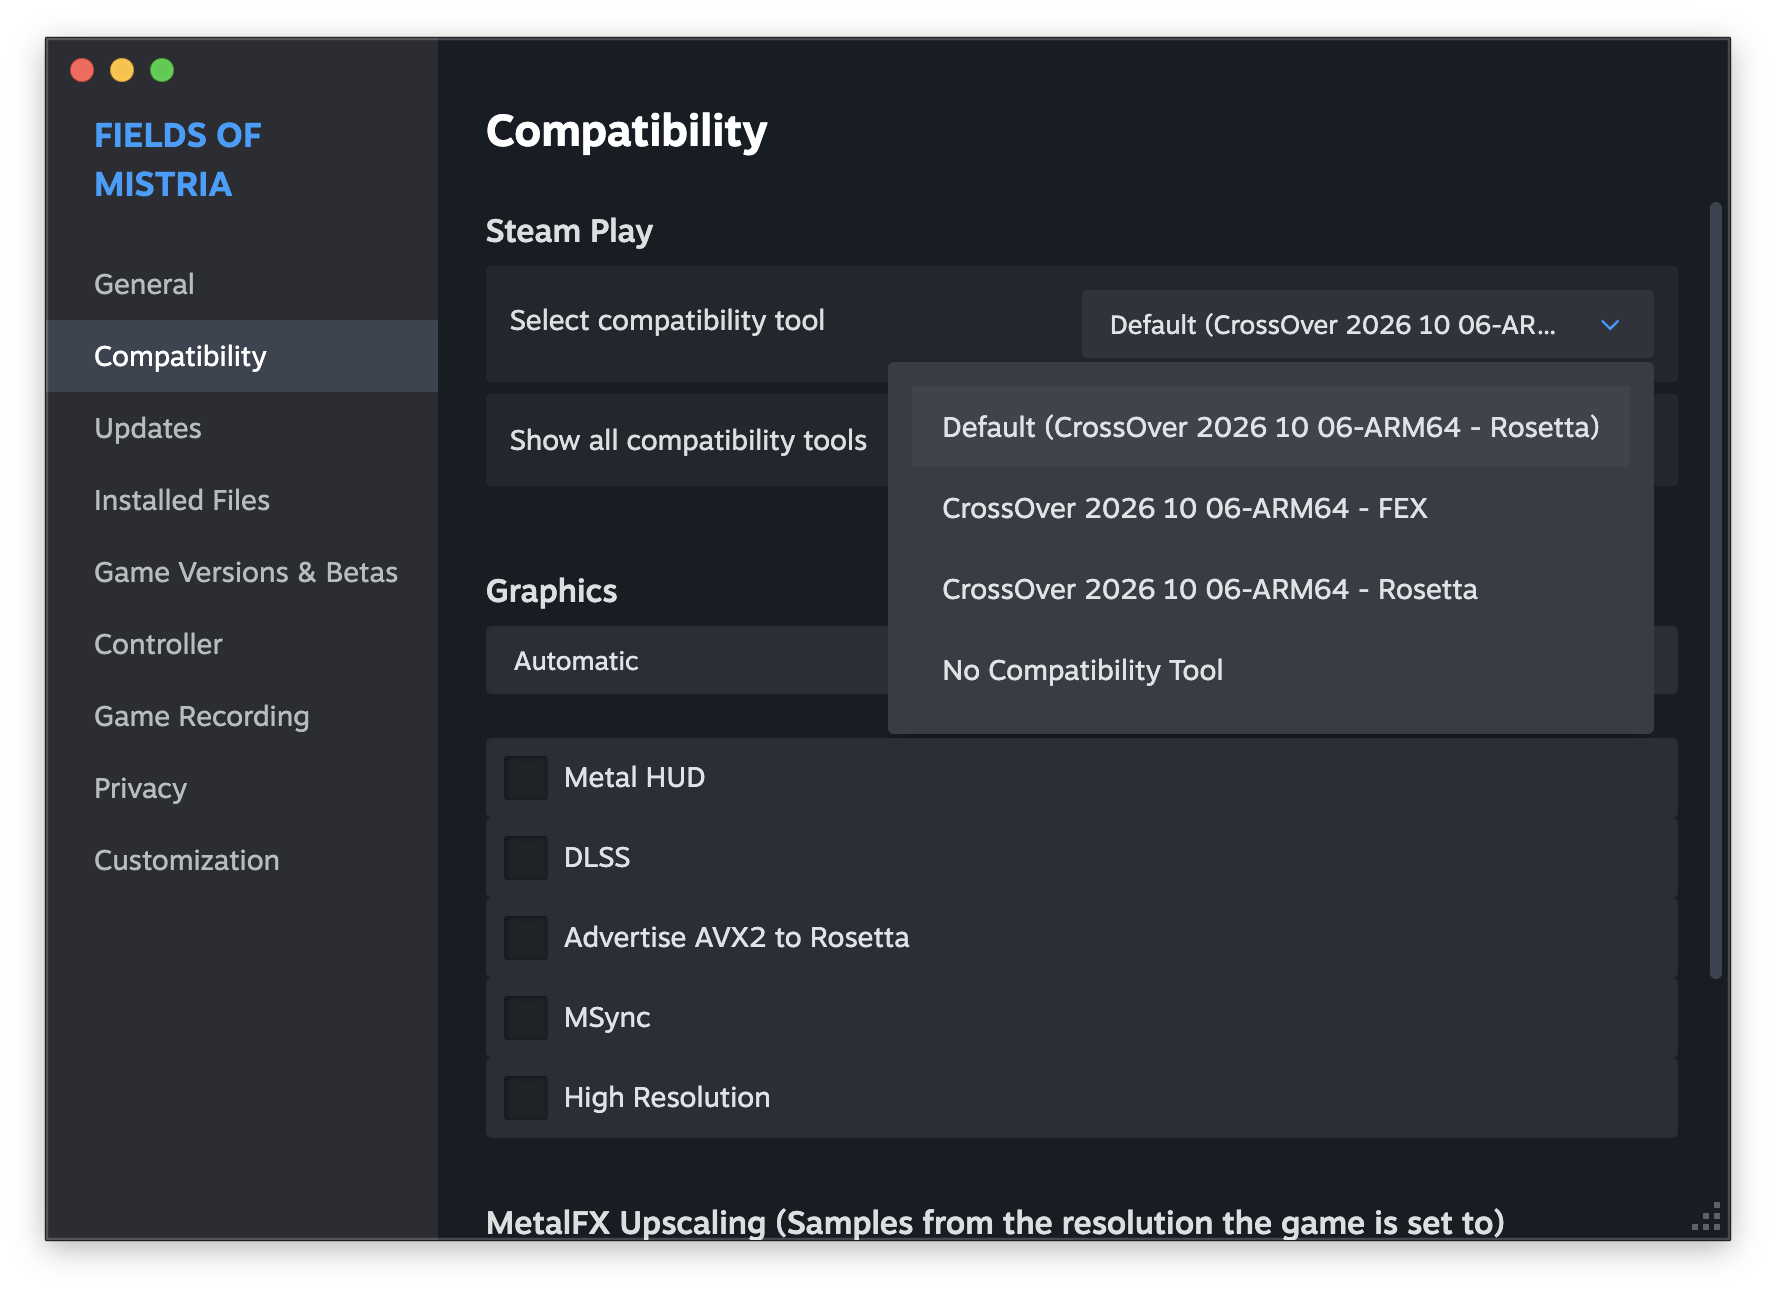Click the green zoom window button
Viewport: 1776px width, 1294px height.
[162, 70]
